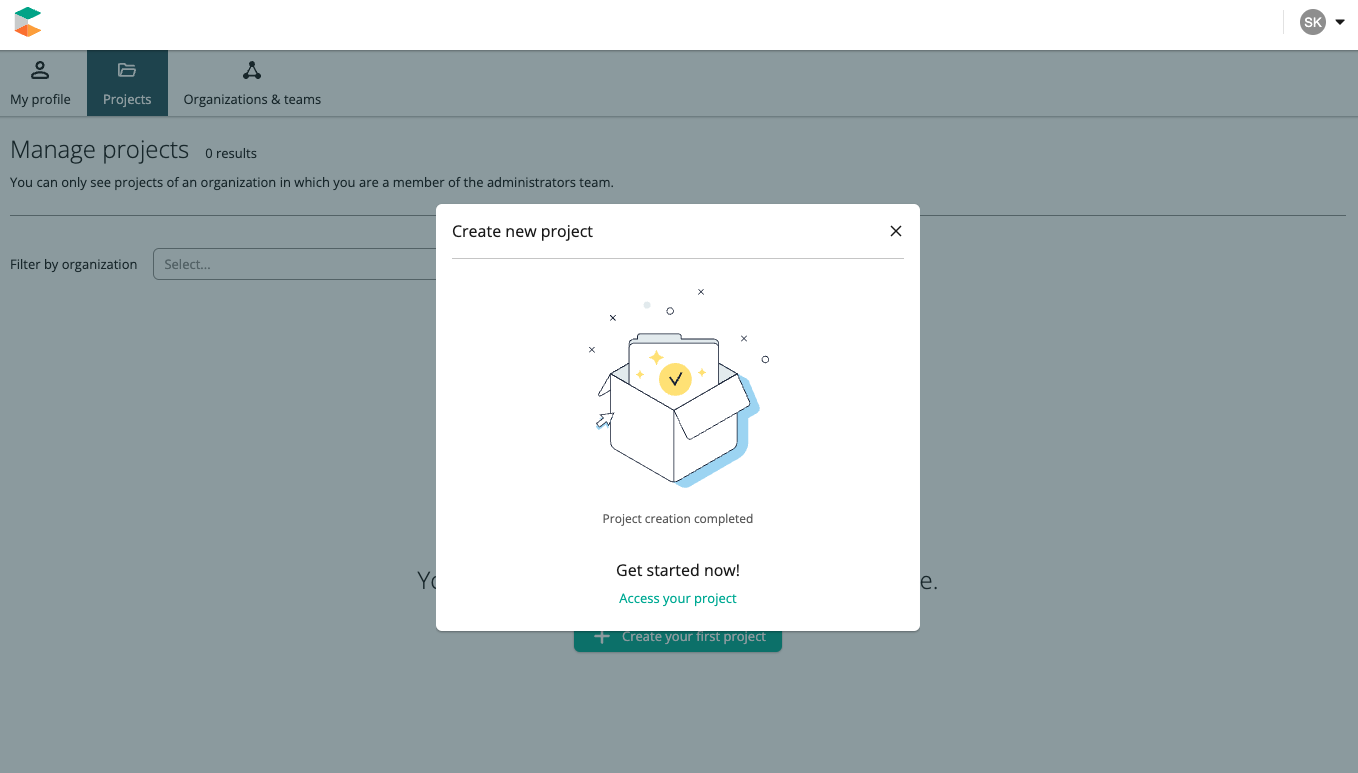Click the Get started now! heading
Screen dimensions: 1358x773
point(677,570)
